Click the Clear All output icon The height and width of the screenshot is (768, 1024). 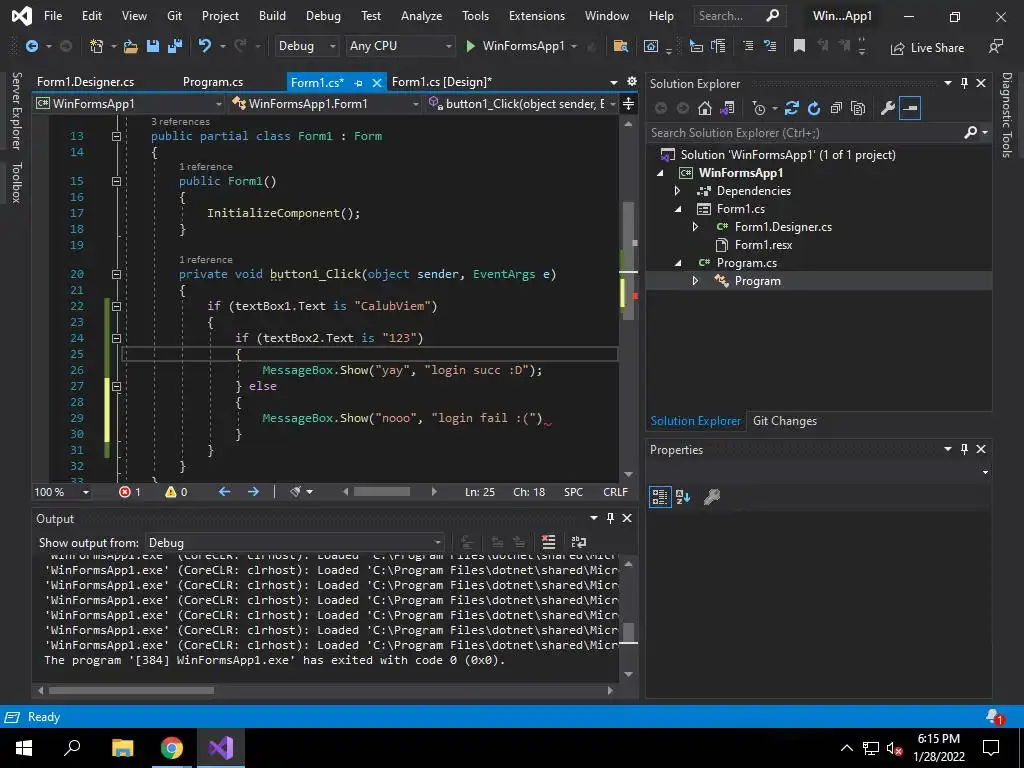pyautogui.click(x=549, y=542)
